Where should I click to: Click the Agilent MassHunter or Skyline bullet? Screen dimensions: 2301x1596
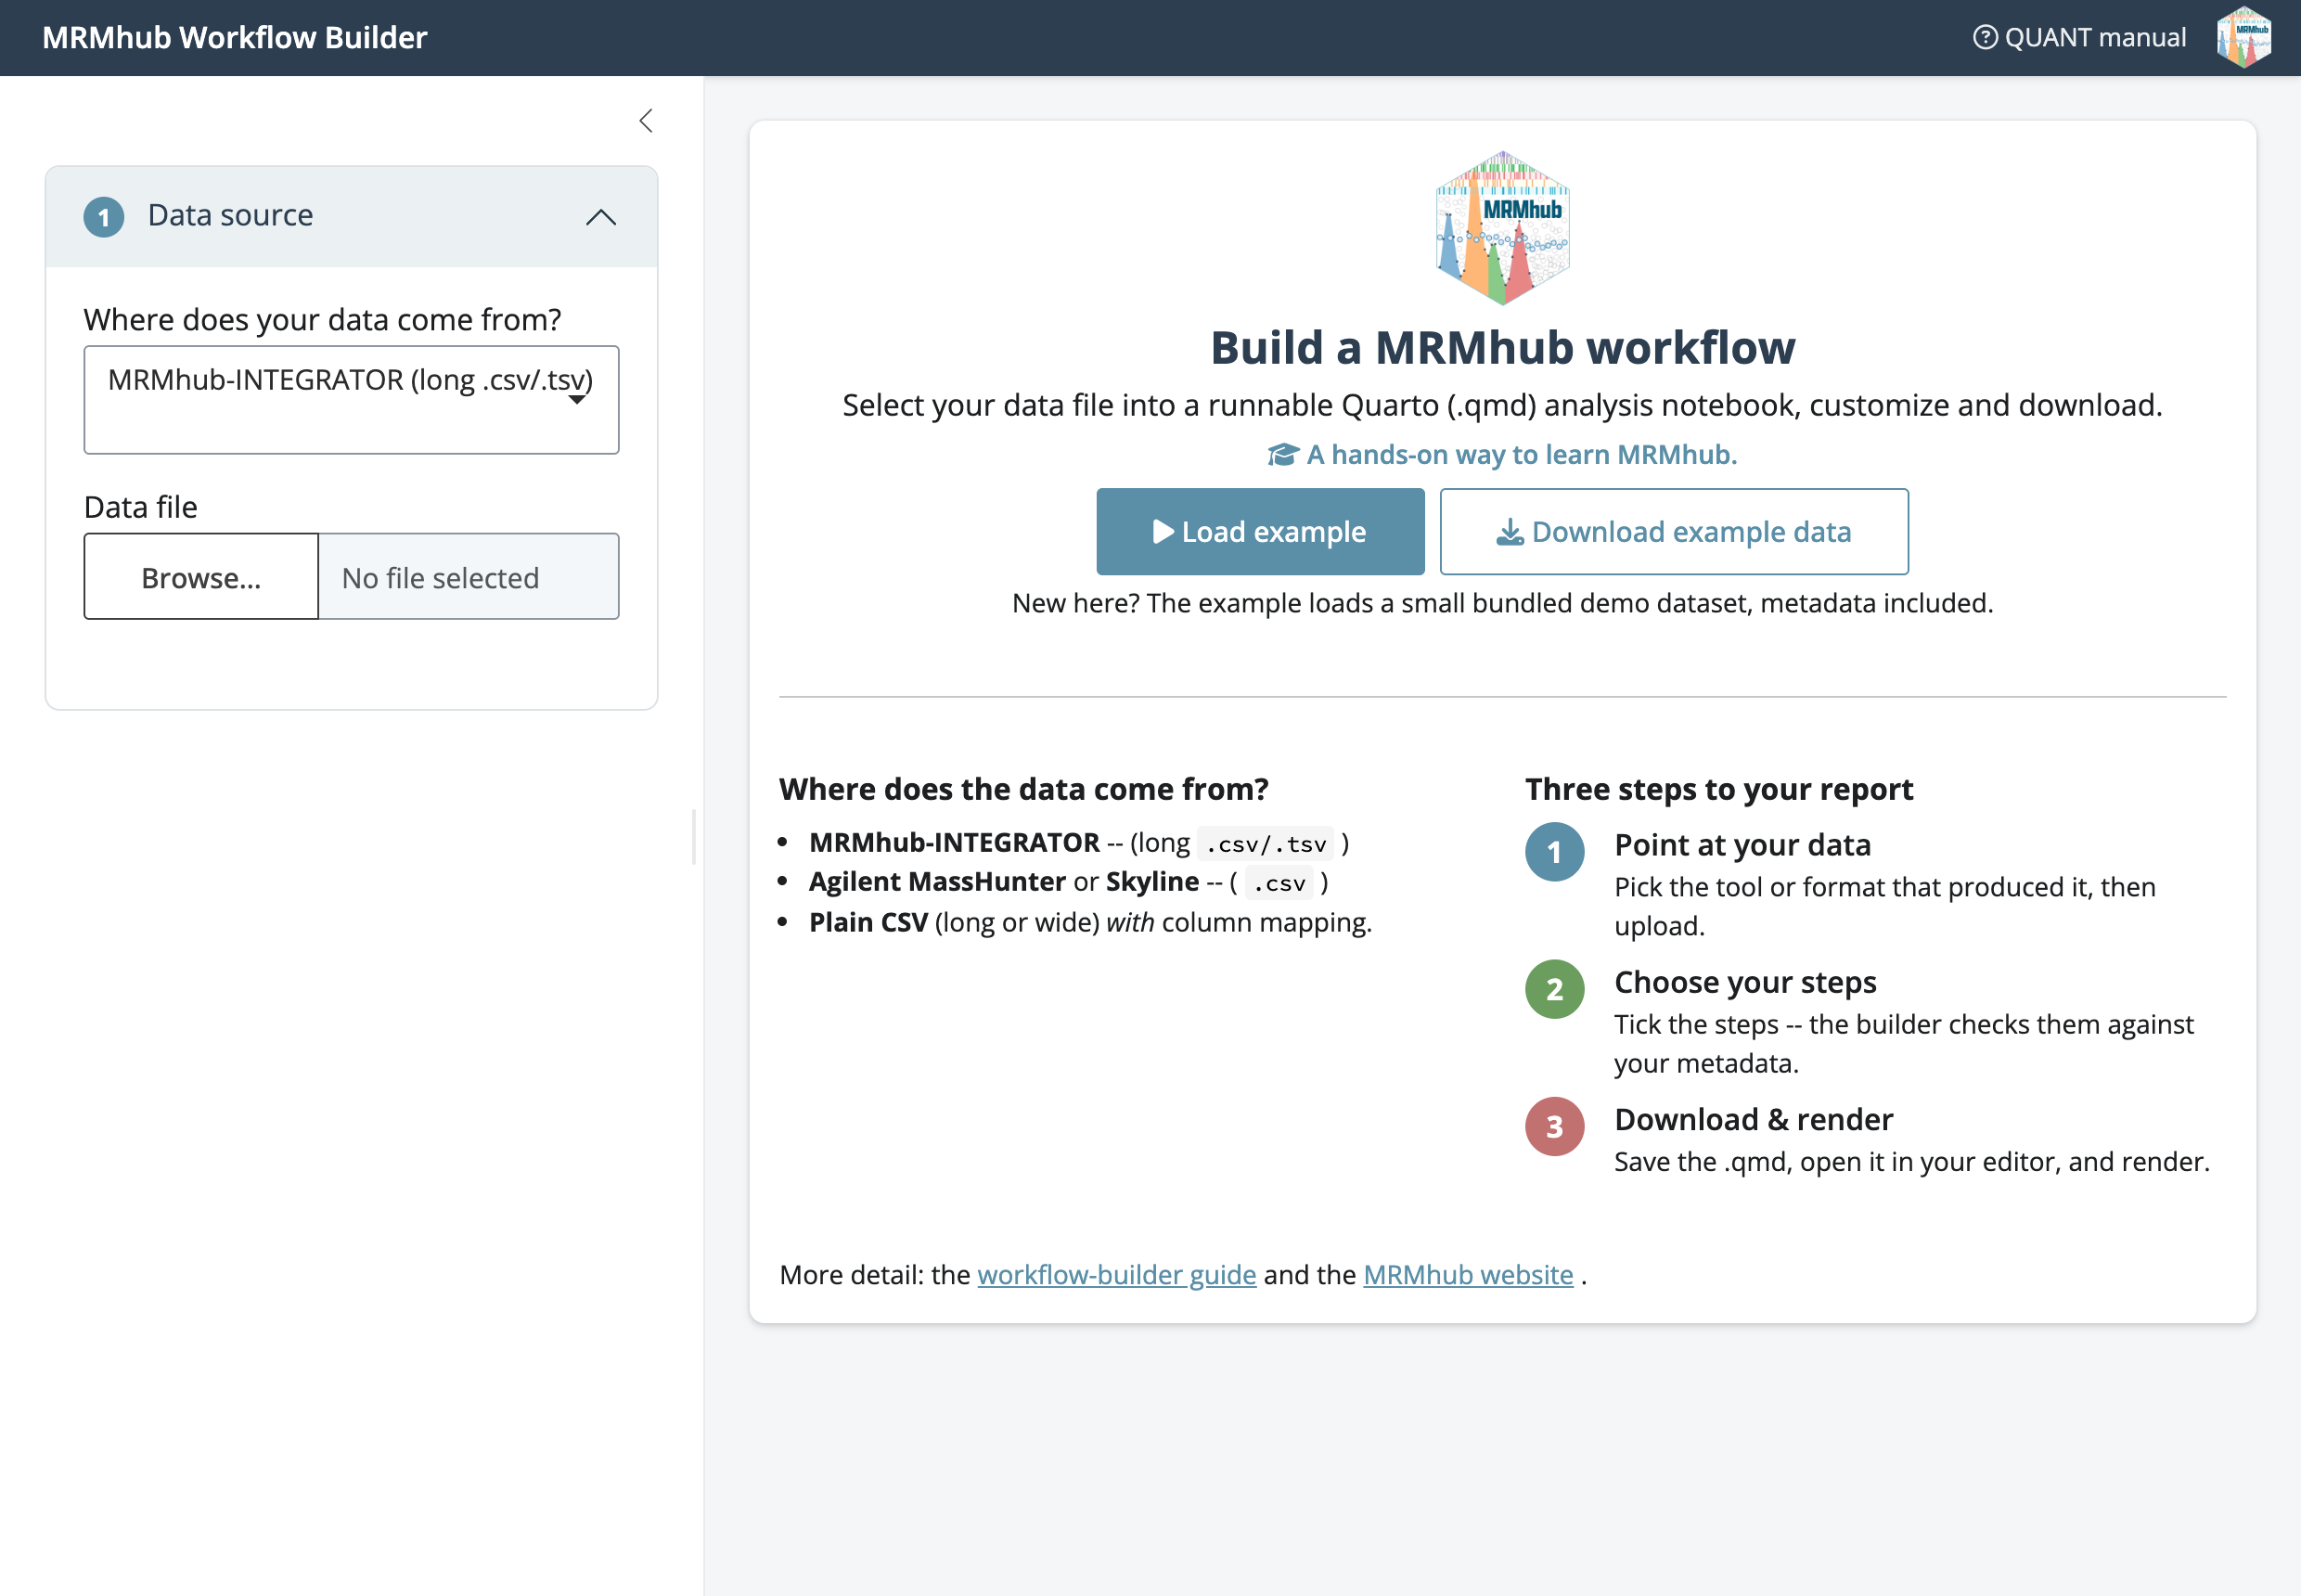click(1068, 882)
